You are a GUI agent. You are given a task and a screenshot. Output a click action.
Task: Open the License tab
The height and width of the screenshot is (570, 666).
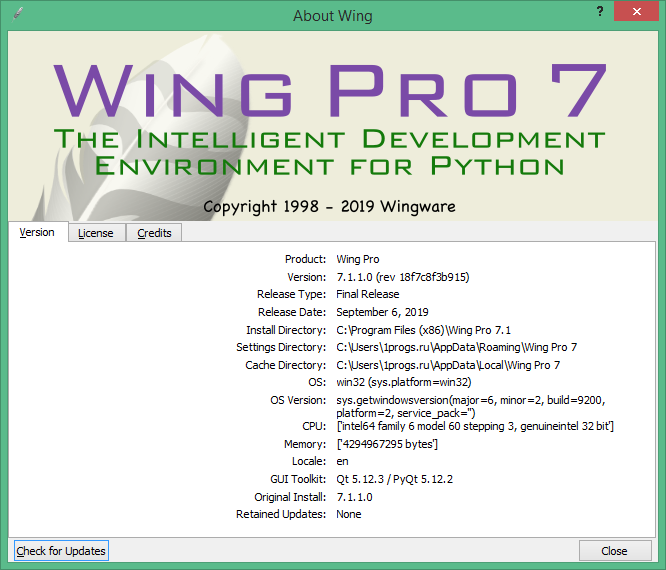click(96, 233)
